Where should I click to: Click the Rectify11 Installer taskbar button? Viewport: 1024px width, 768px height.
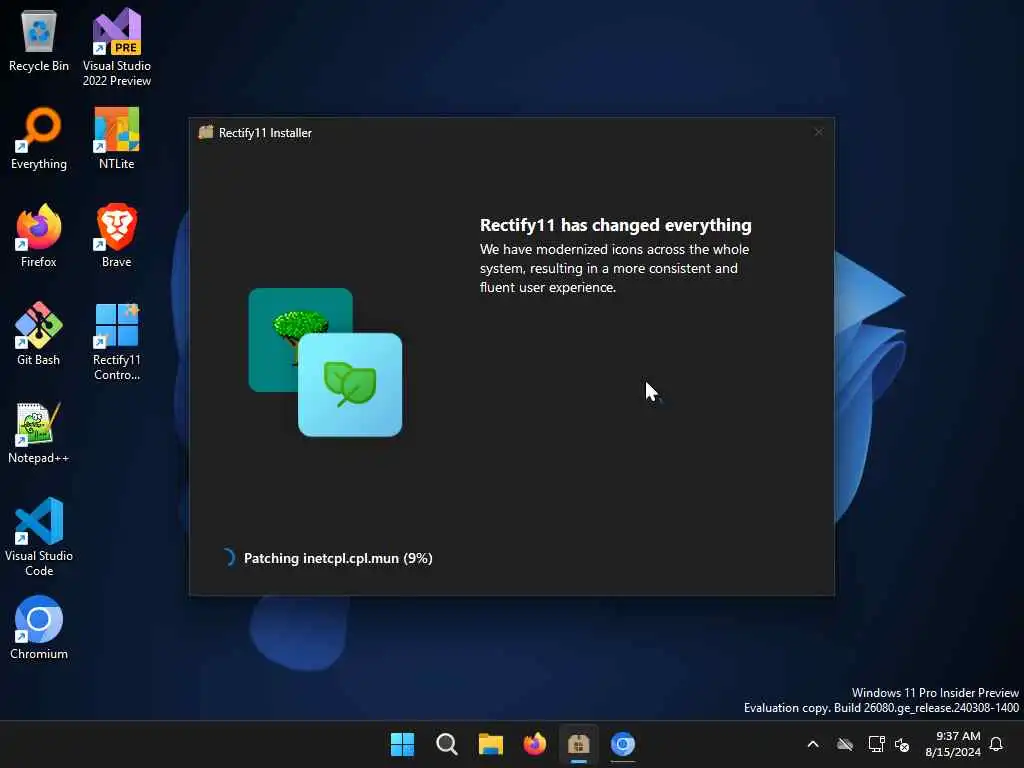point(579,744)
